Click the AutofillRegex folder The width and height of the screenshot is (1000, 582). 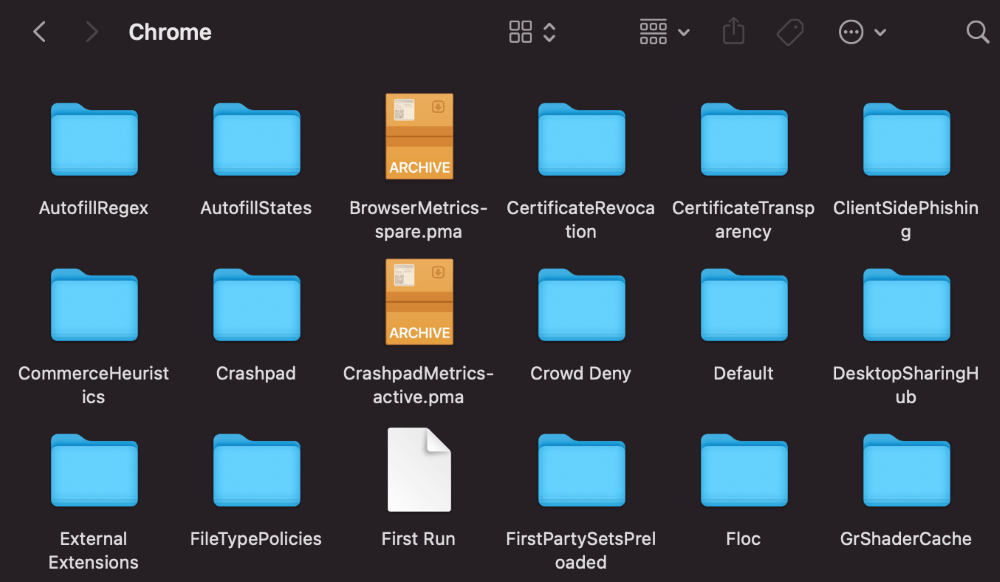click(x=94, y=140)
